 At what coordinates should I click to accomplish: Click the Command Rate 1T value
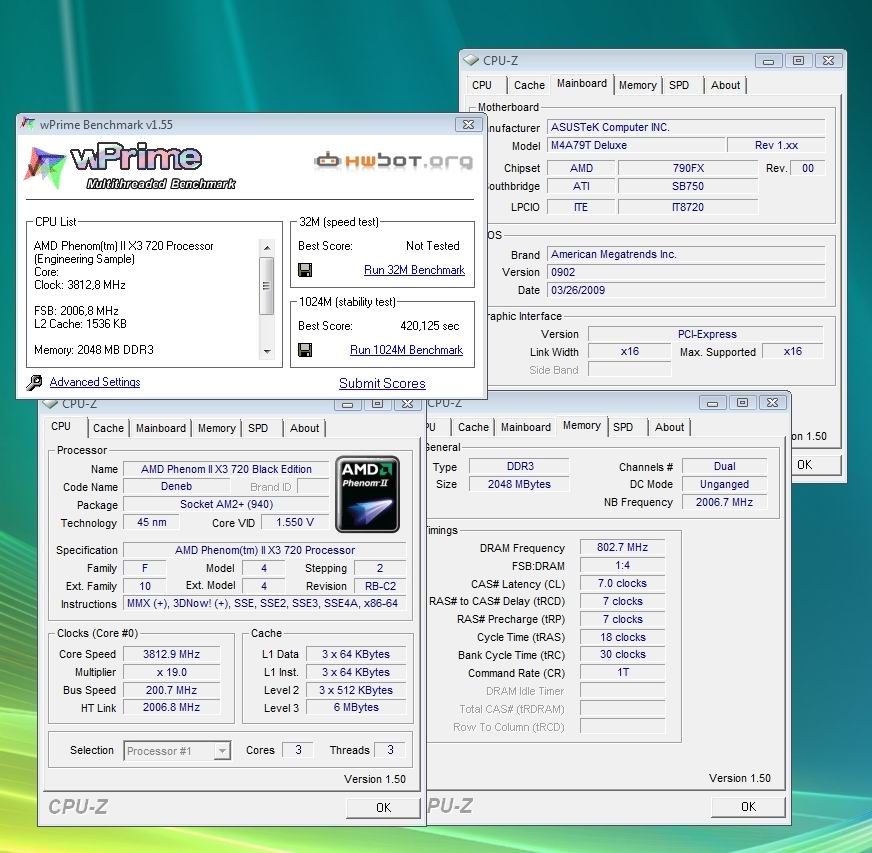pyautogui.click(x=622, y=672)
